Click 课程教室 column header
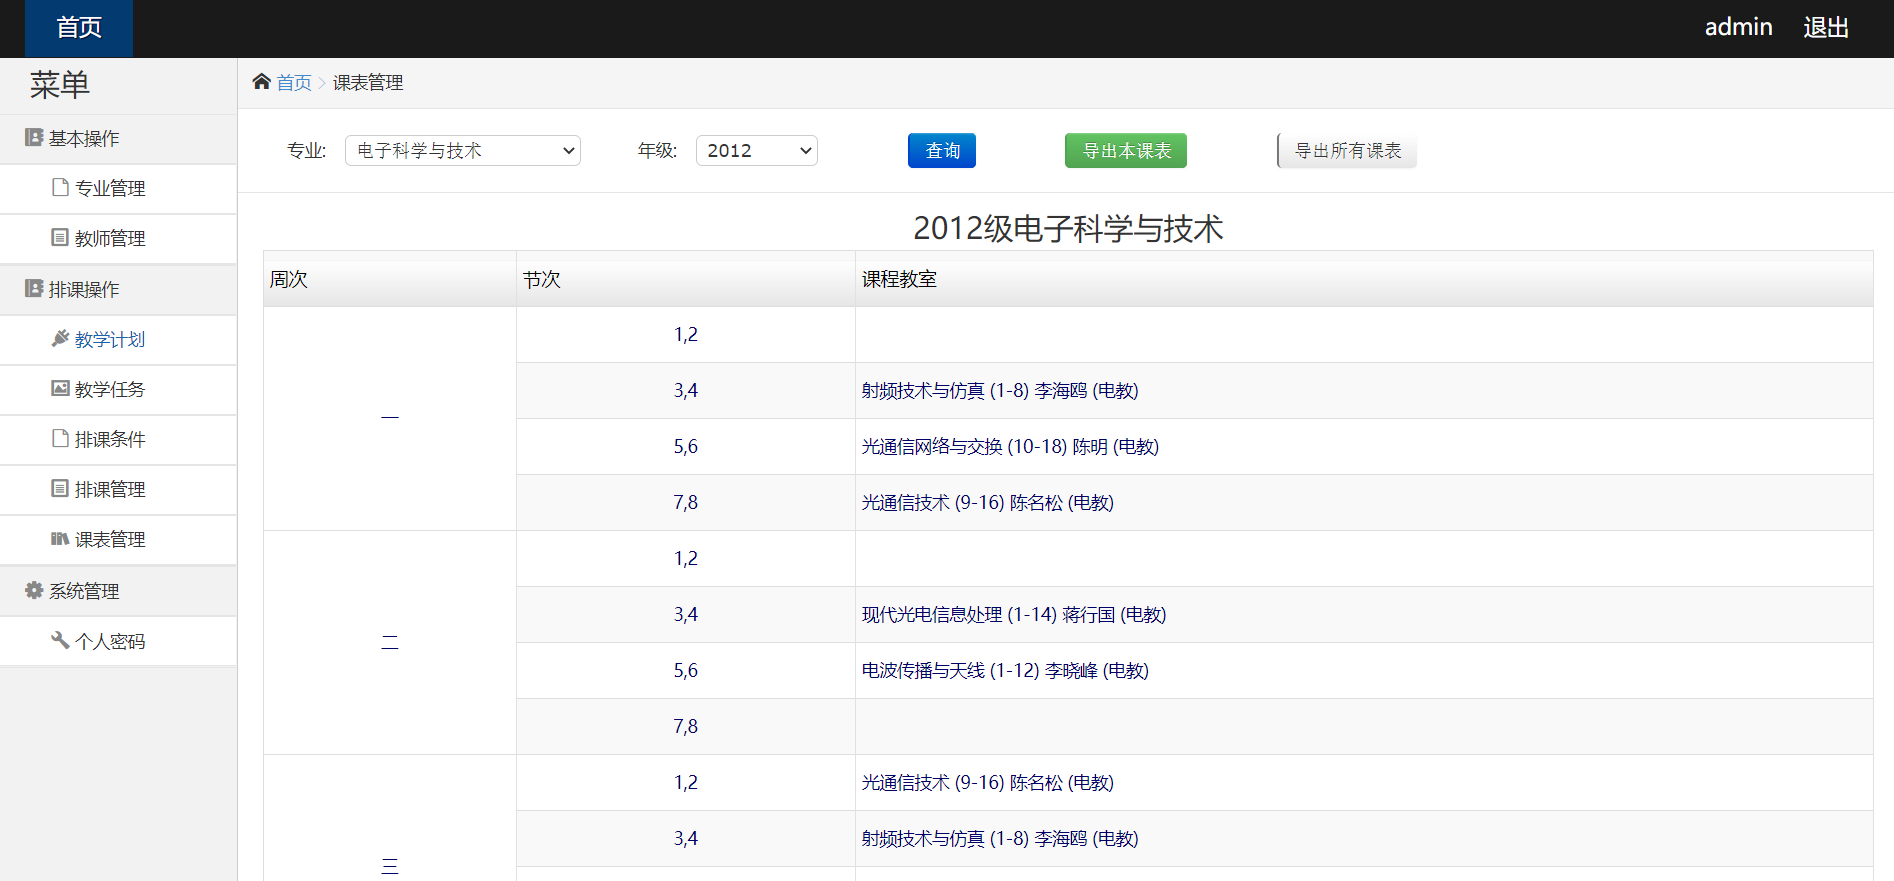Image resolution: width=1894 pixels, height=881 pixels. point(1364,279)
